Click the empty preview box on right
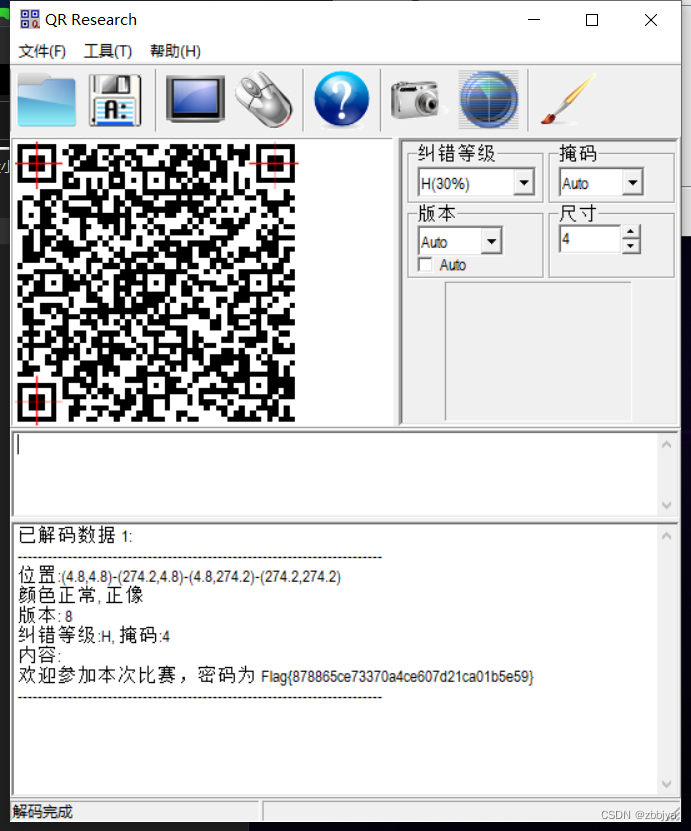 click(538, 351)
